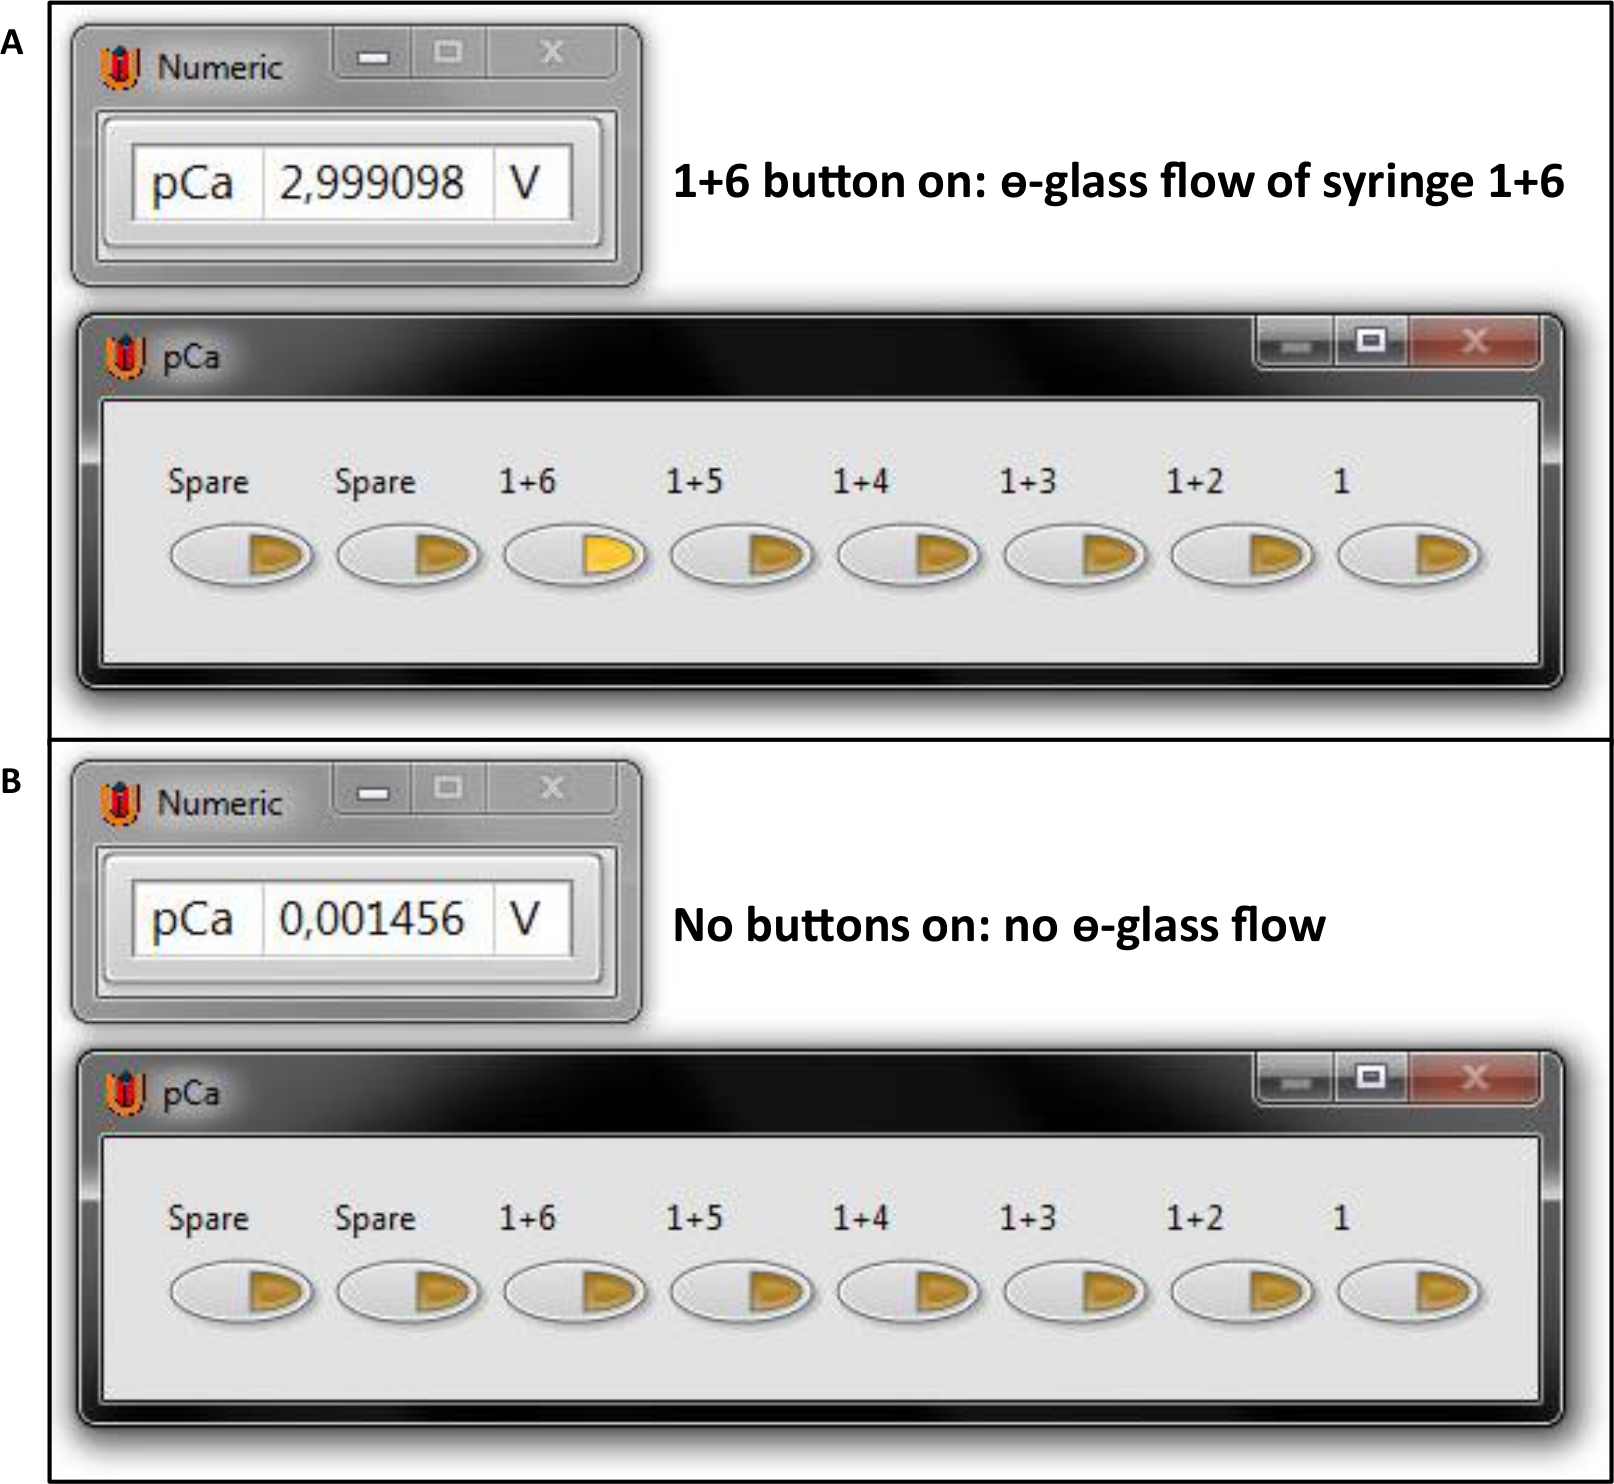Minimize the Numeric window in panel A
Screen dimensions: 1614x1484
click(x=373, y=57)
